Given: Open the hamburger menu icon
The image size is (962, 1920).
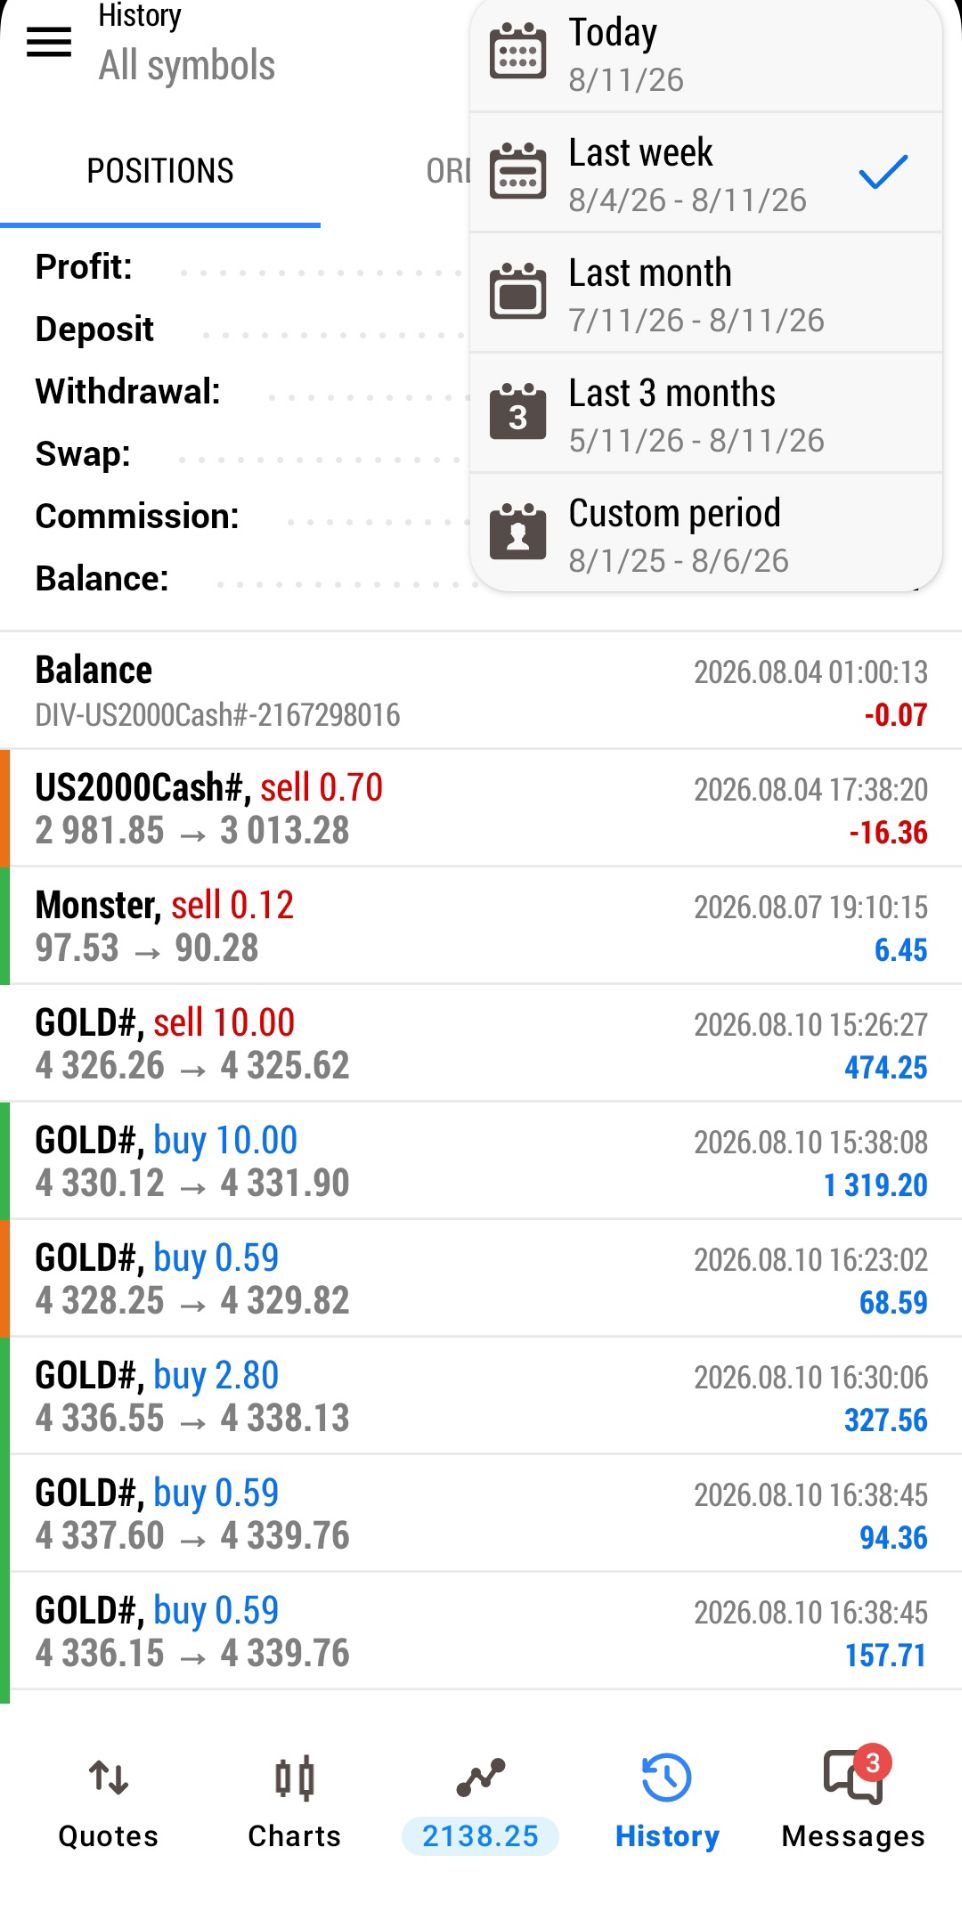Looking at the screenshot, I should (x=48, y=42).
